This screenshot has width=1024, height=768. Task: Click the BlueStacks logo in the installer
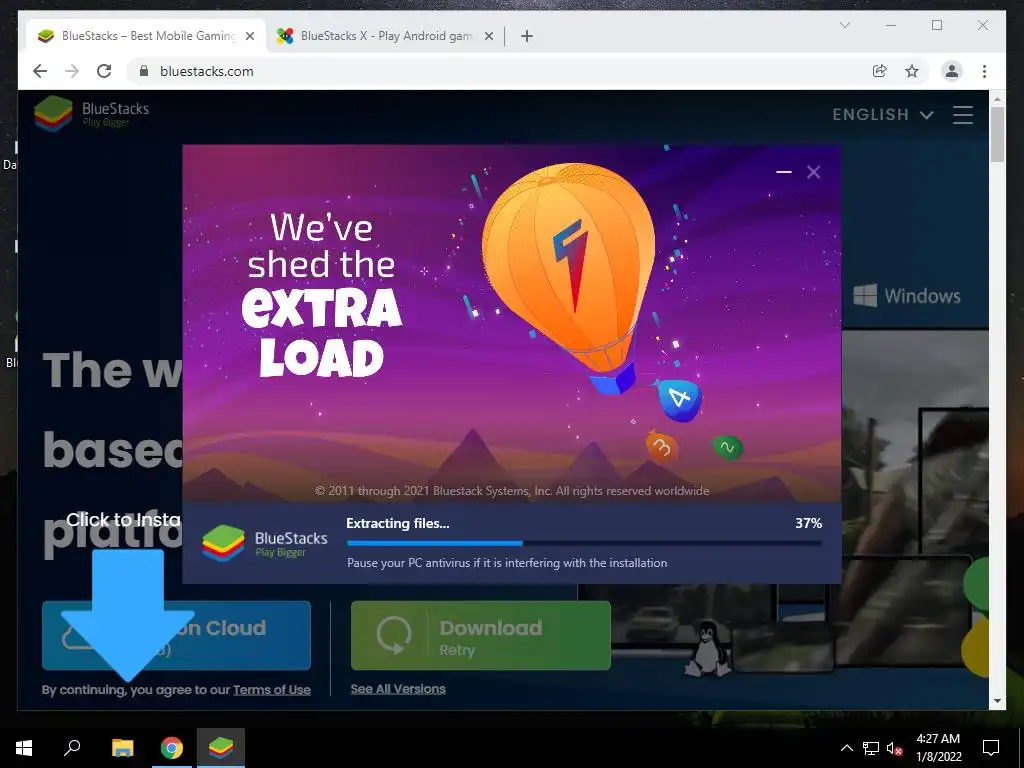[x=264, y=543]
